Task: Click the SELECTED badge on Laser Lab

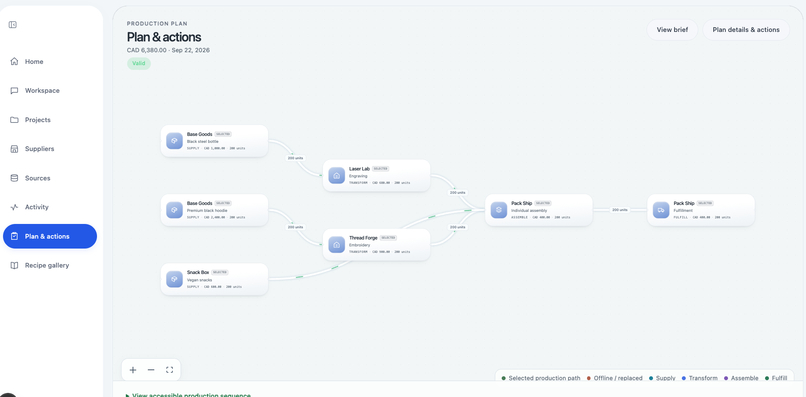Action: pyautogui.click(x=380, y=169)
